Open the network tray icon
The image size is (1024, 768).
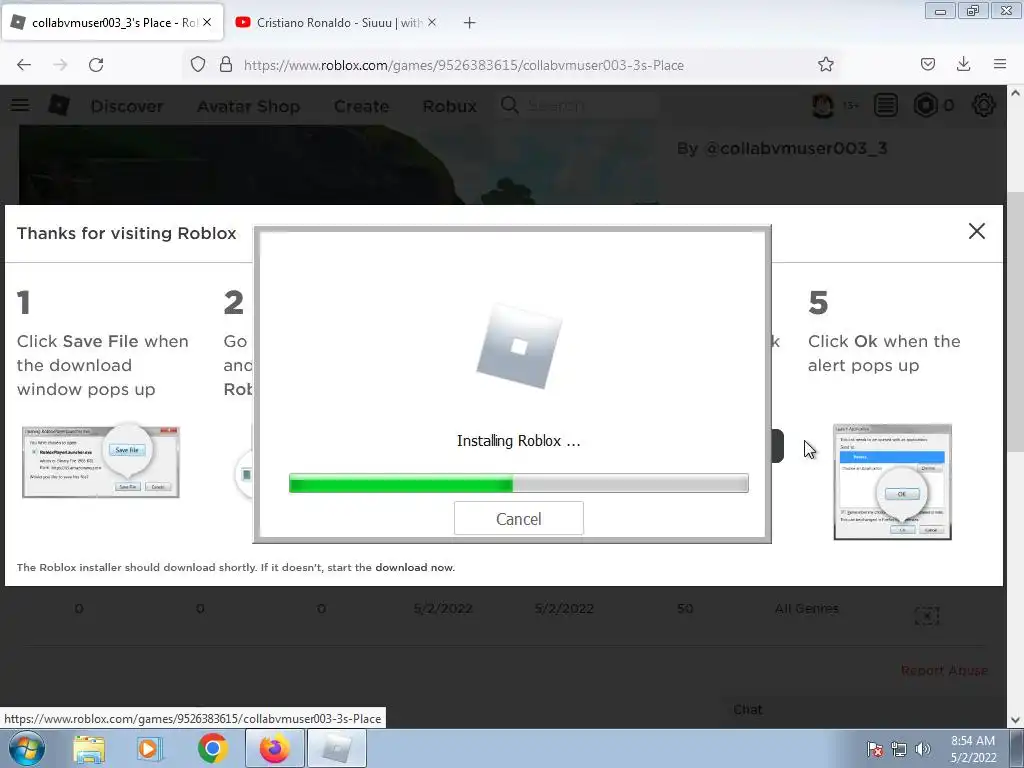(x=899, y=749)
